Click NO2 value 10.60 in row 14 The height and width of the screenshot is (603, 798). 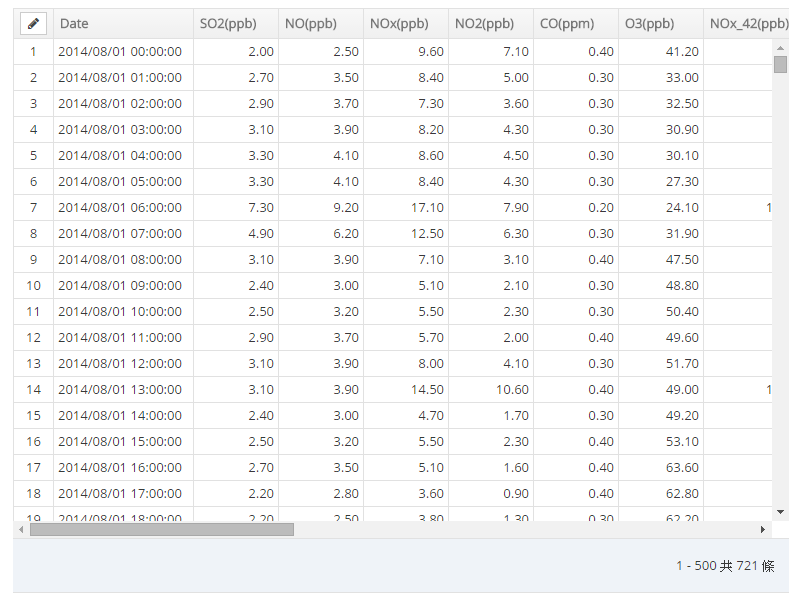coord(491,389)
